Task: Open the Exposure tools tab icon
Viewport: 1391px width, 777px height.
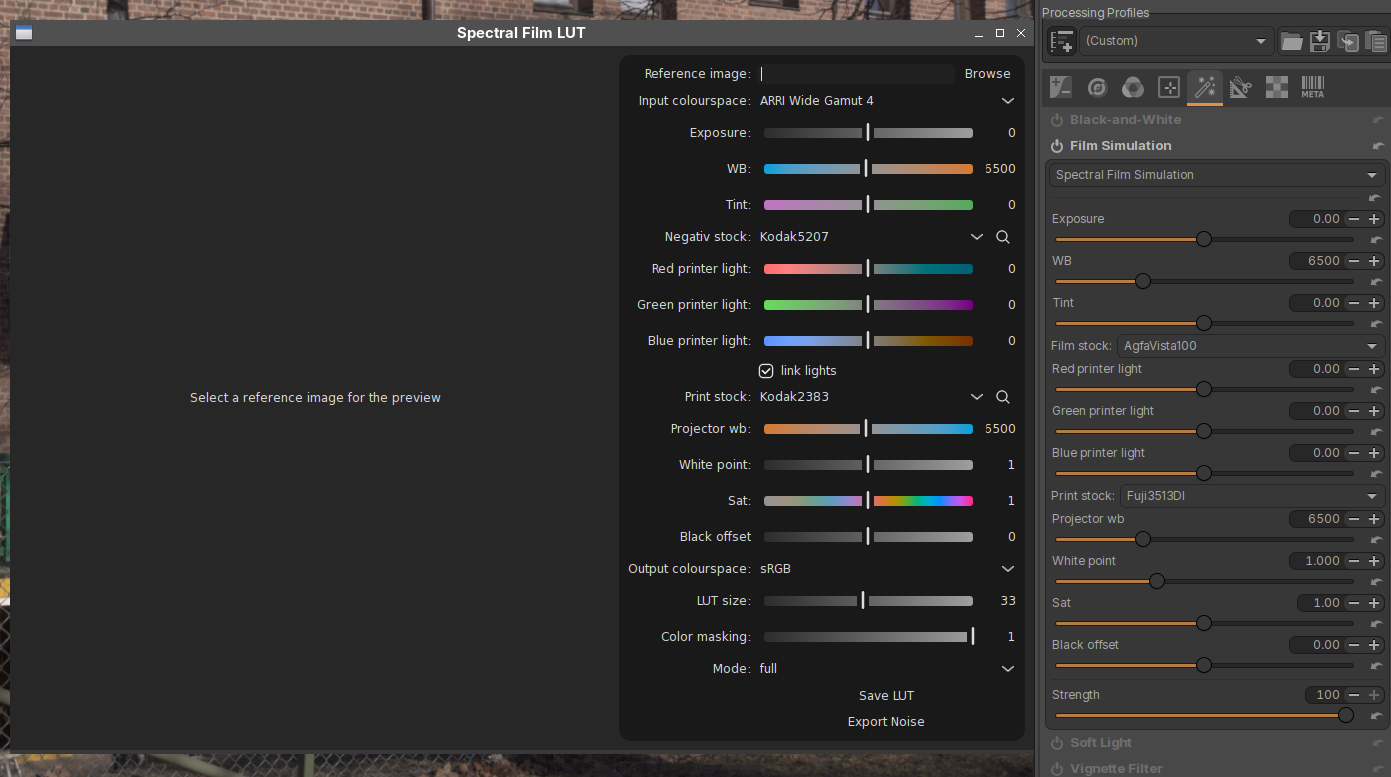Action: 1061,87
